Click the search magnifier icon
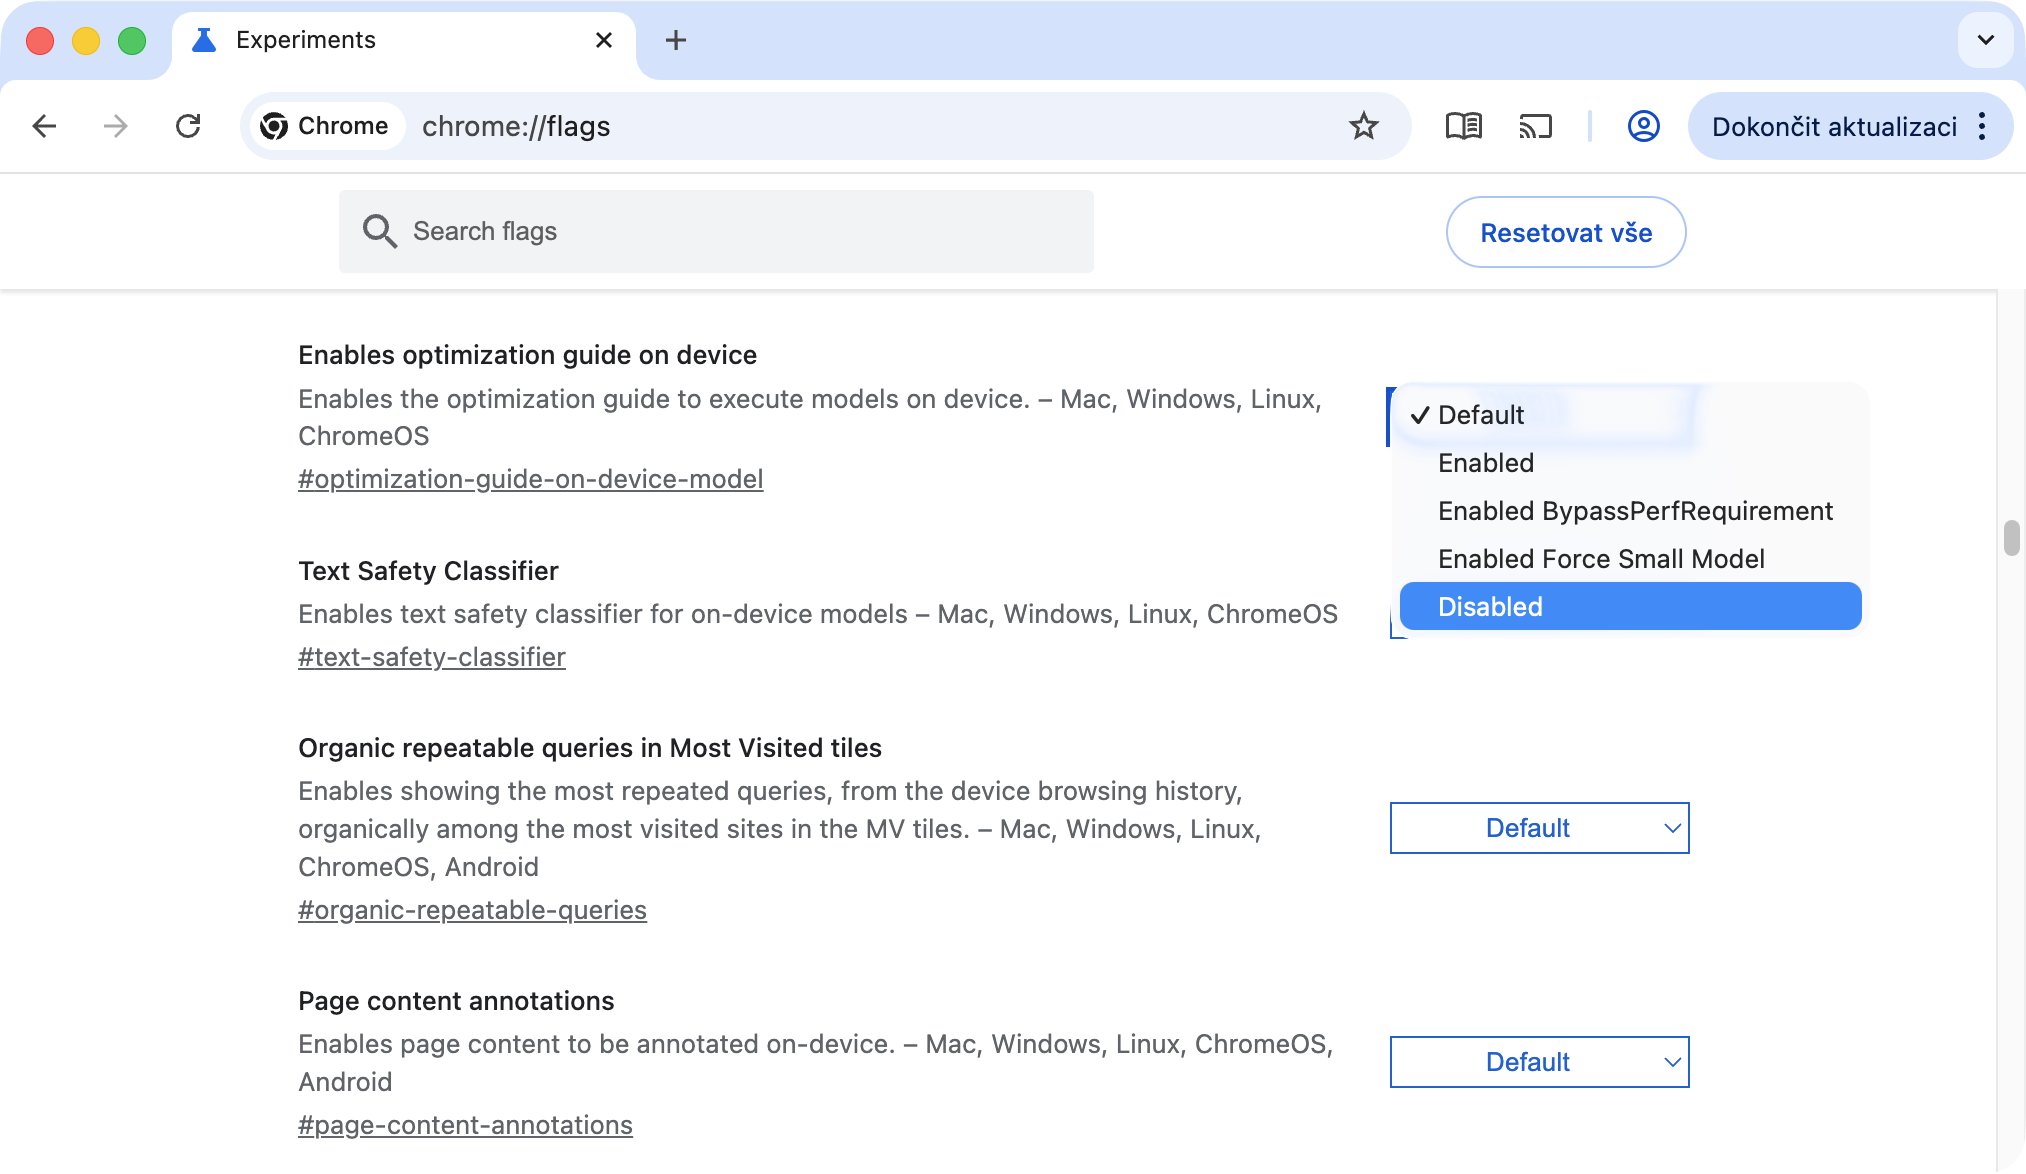 (380, 231)
